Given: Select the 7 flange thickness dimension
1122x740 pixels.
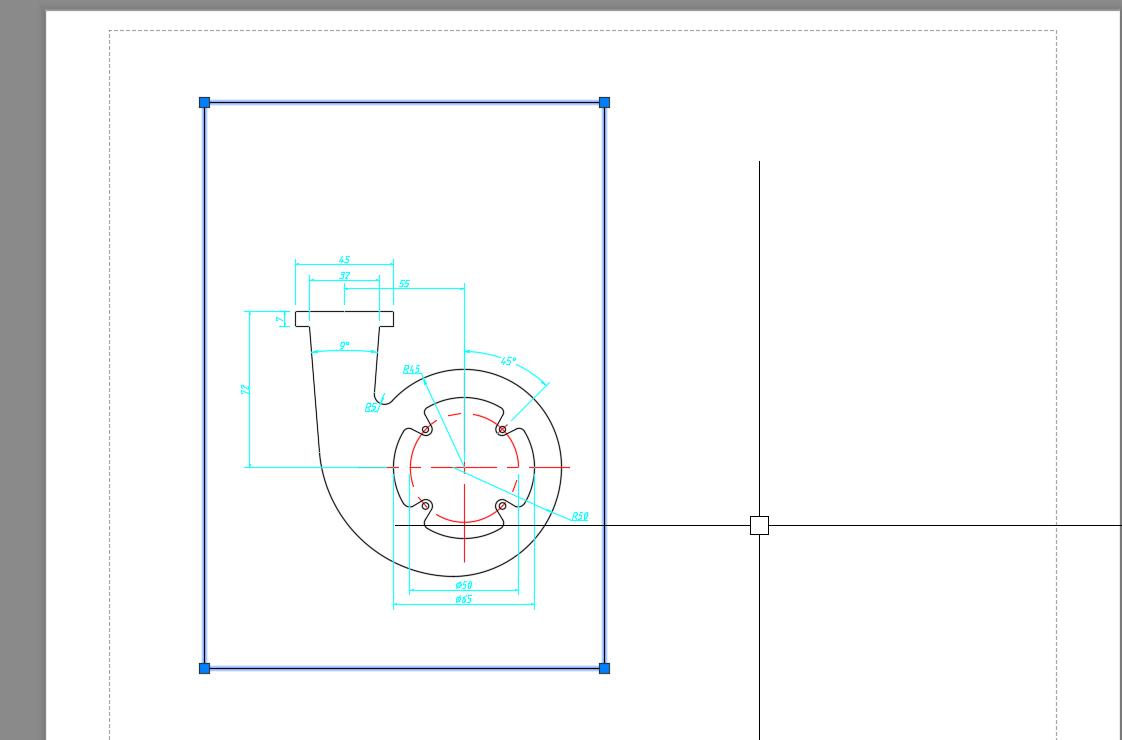Looking at the screenshot, I should (x=279, y=319).
